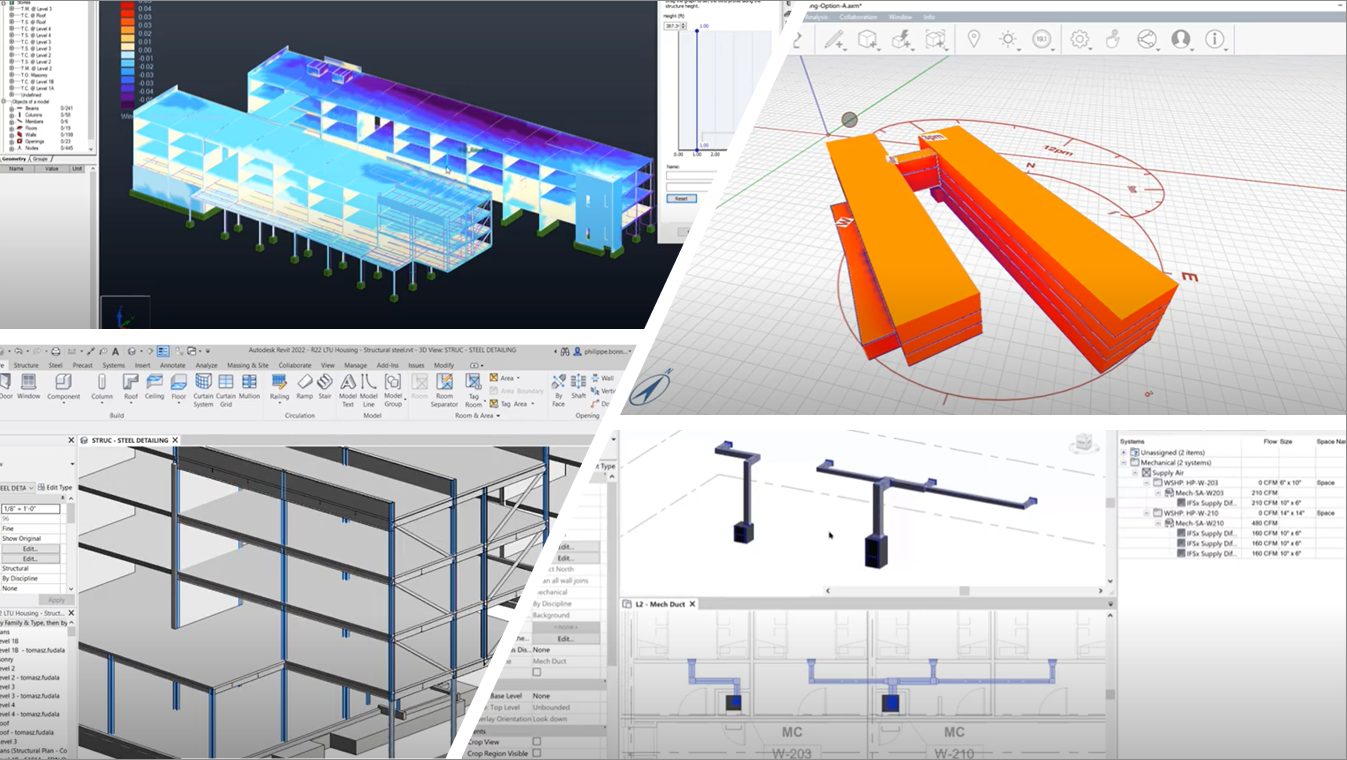The height and width of the screenshot is (760, 1347).
Task: Open the sketch pencil tool in FormIt toolbar
Action: click(x=833, y=40)
